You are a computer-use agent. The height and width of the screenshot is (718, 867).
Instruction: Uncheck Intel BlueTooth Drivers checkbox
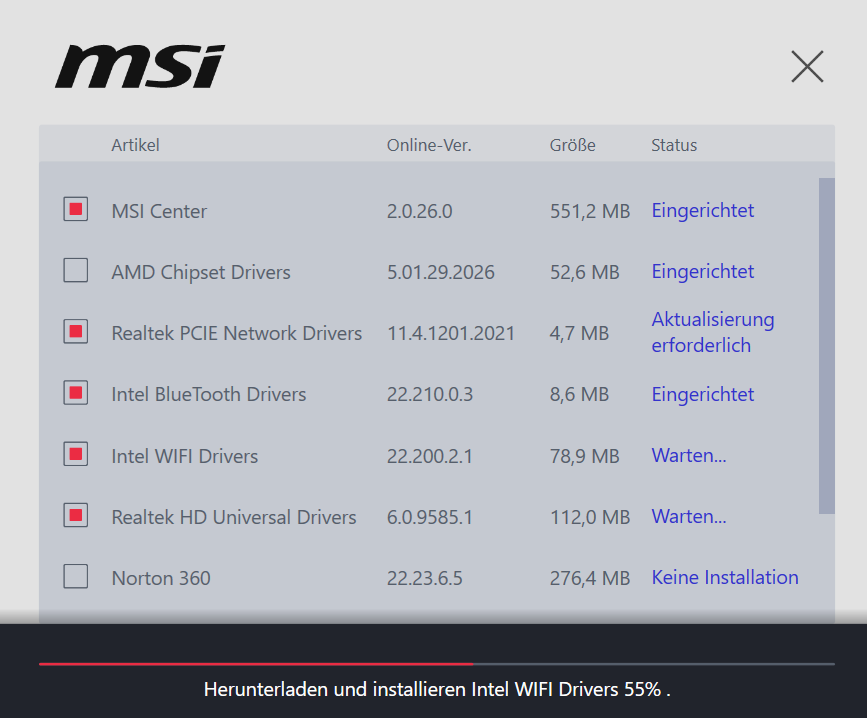(x=76, y=393)
